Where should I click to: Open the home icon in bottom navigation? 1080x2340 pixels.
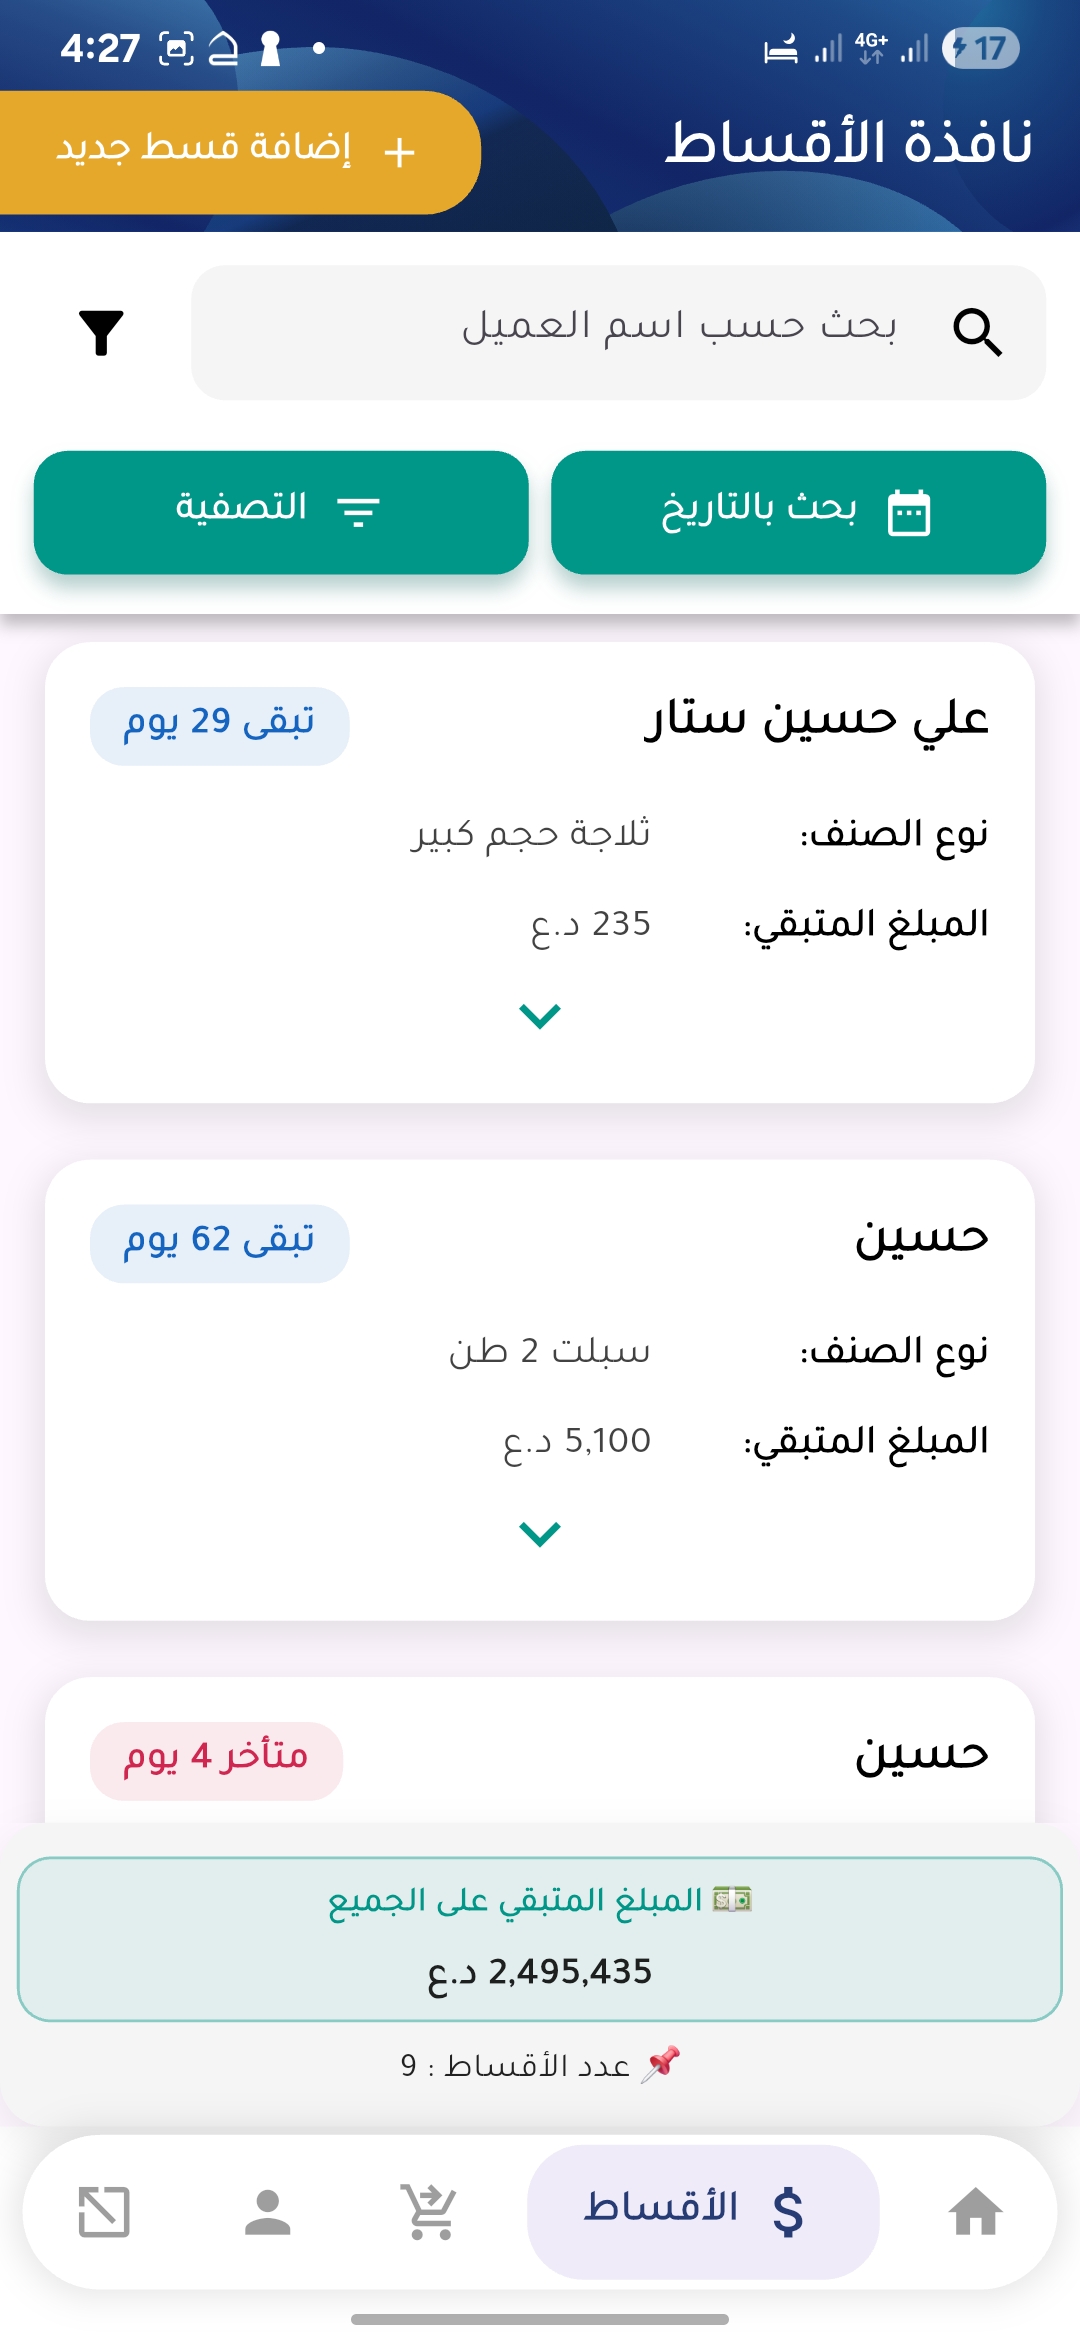coord(975,2211)
